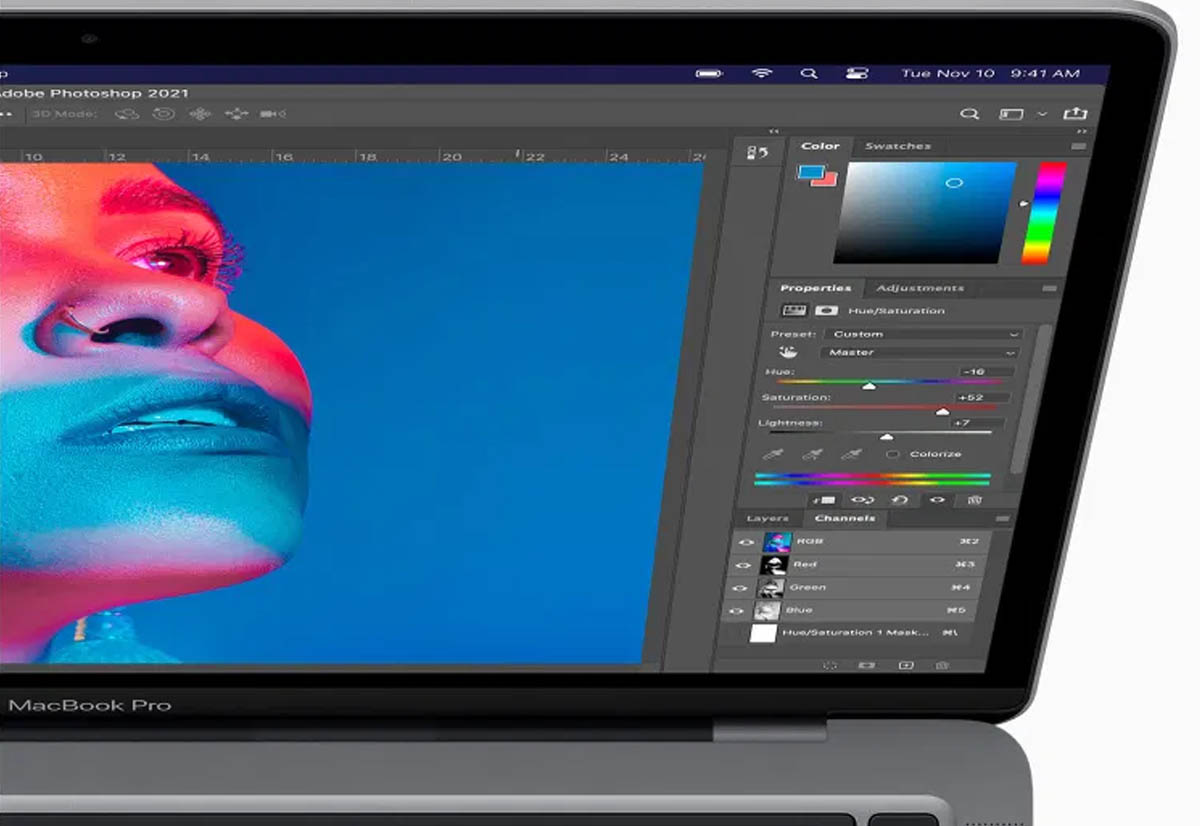Viewport: 1200px width, 826px height.
Task: Click view previous state icon
Action: (862, 499)
